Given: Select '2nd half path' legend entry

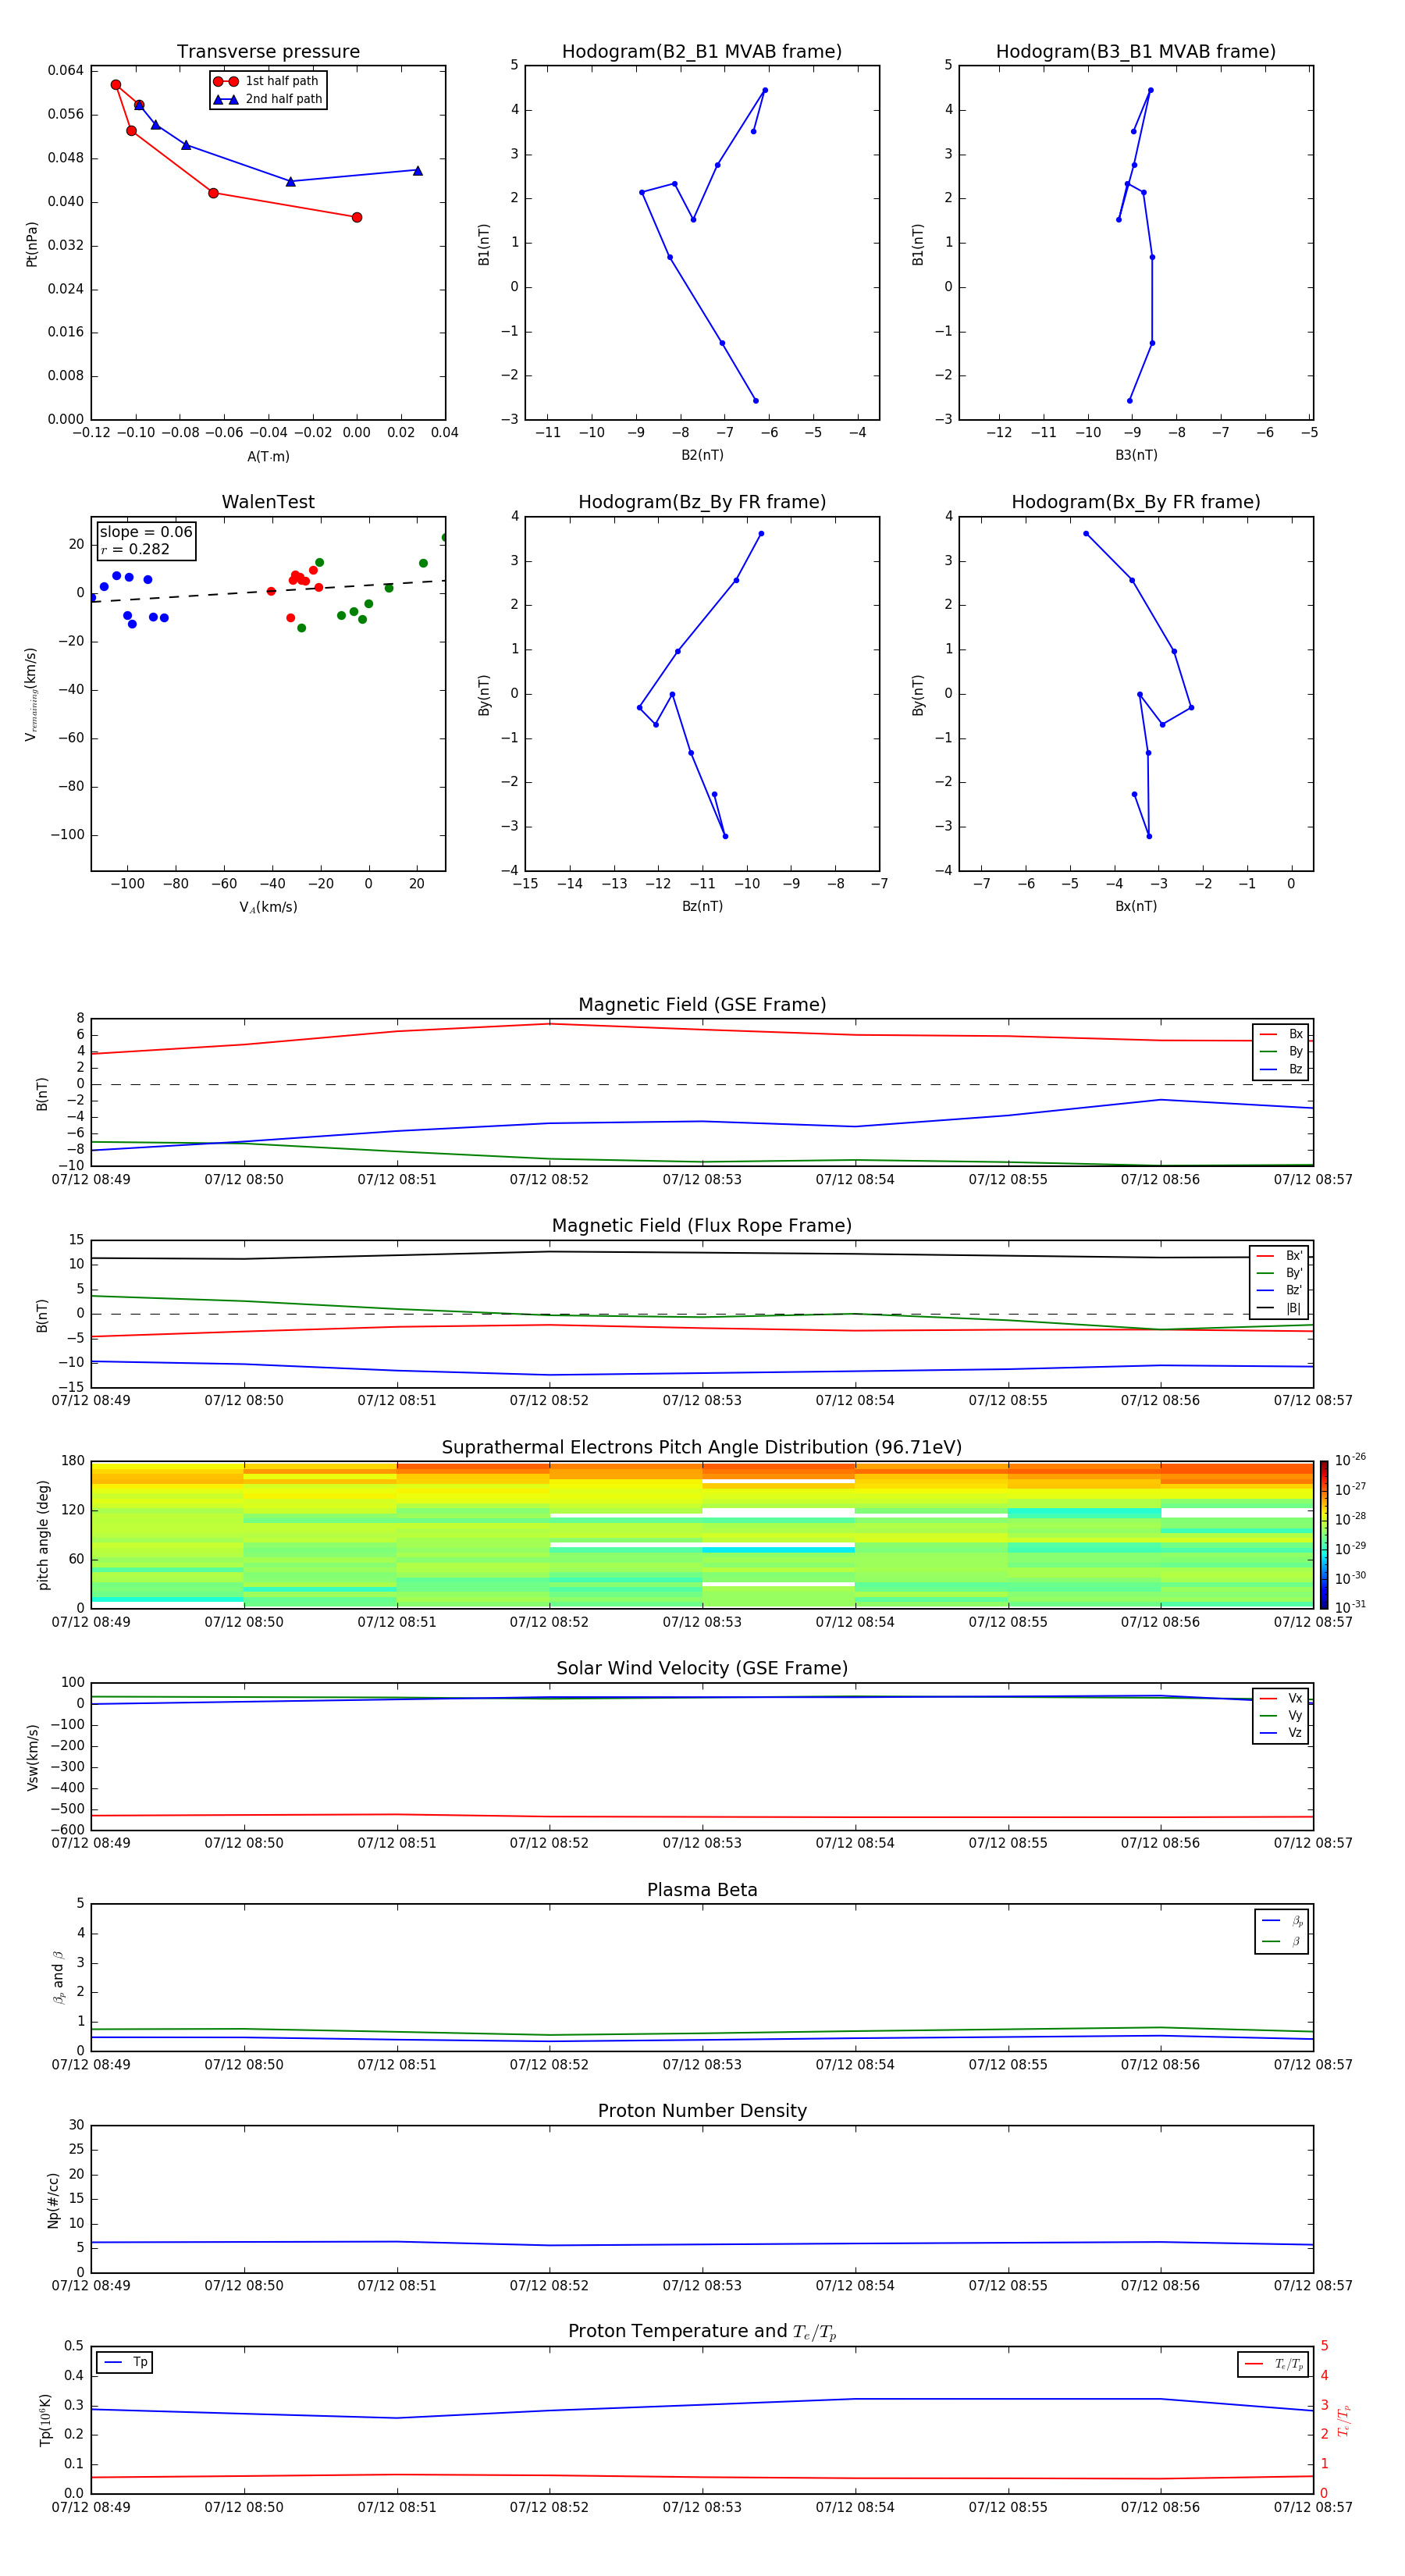Looking at the screenshot, I should (x=268, y=99).
